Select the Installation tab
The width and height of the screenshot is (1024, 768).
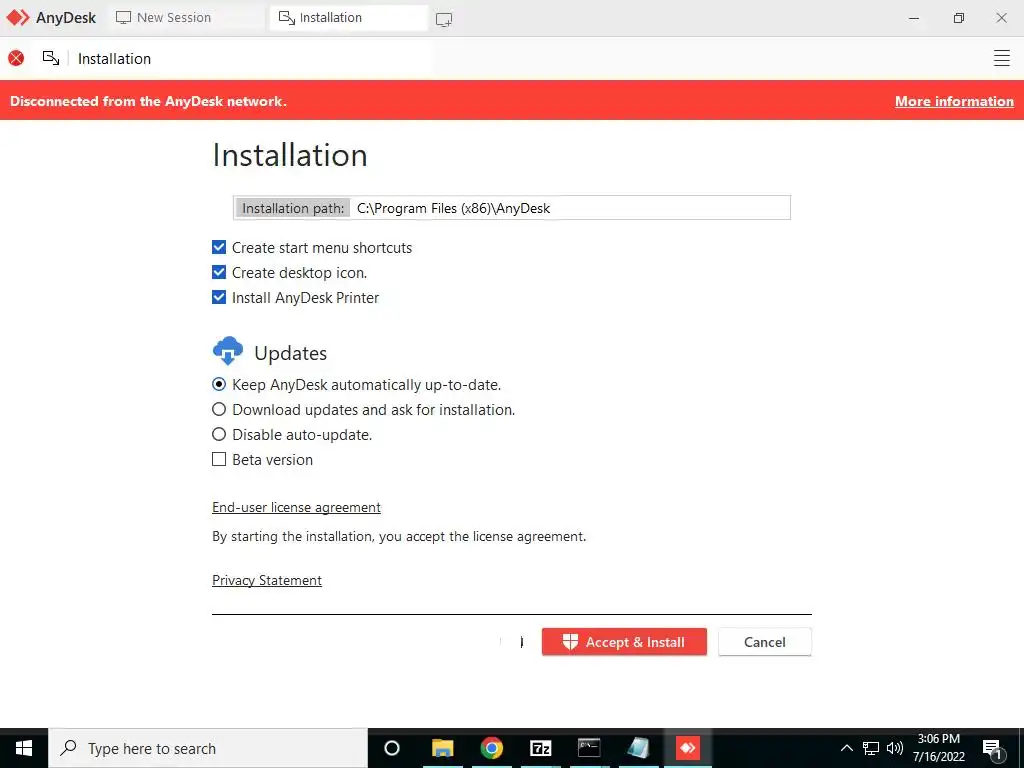pos(349,18)
